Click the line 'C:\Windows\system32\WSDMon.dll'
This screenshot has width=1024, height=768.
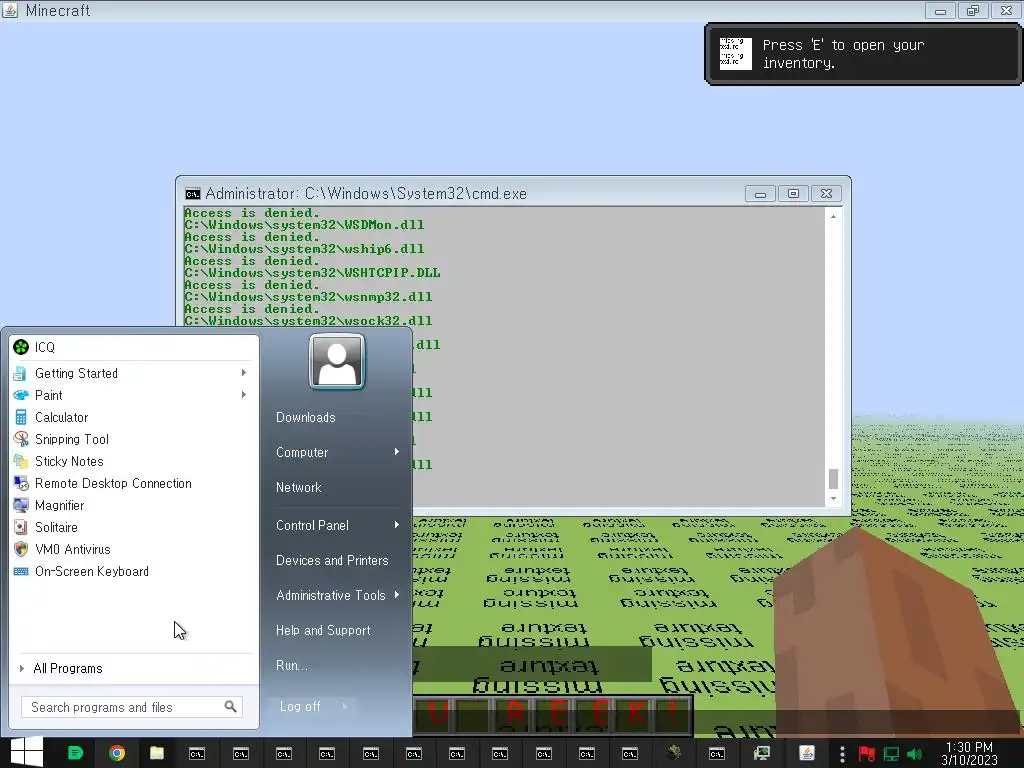tap(304, 225)
